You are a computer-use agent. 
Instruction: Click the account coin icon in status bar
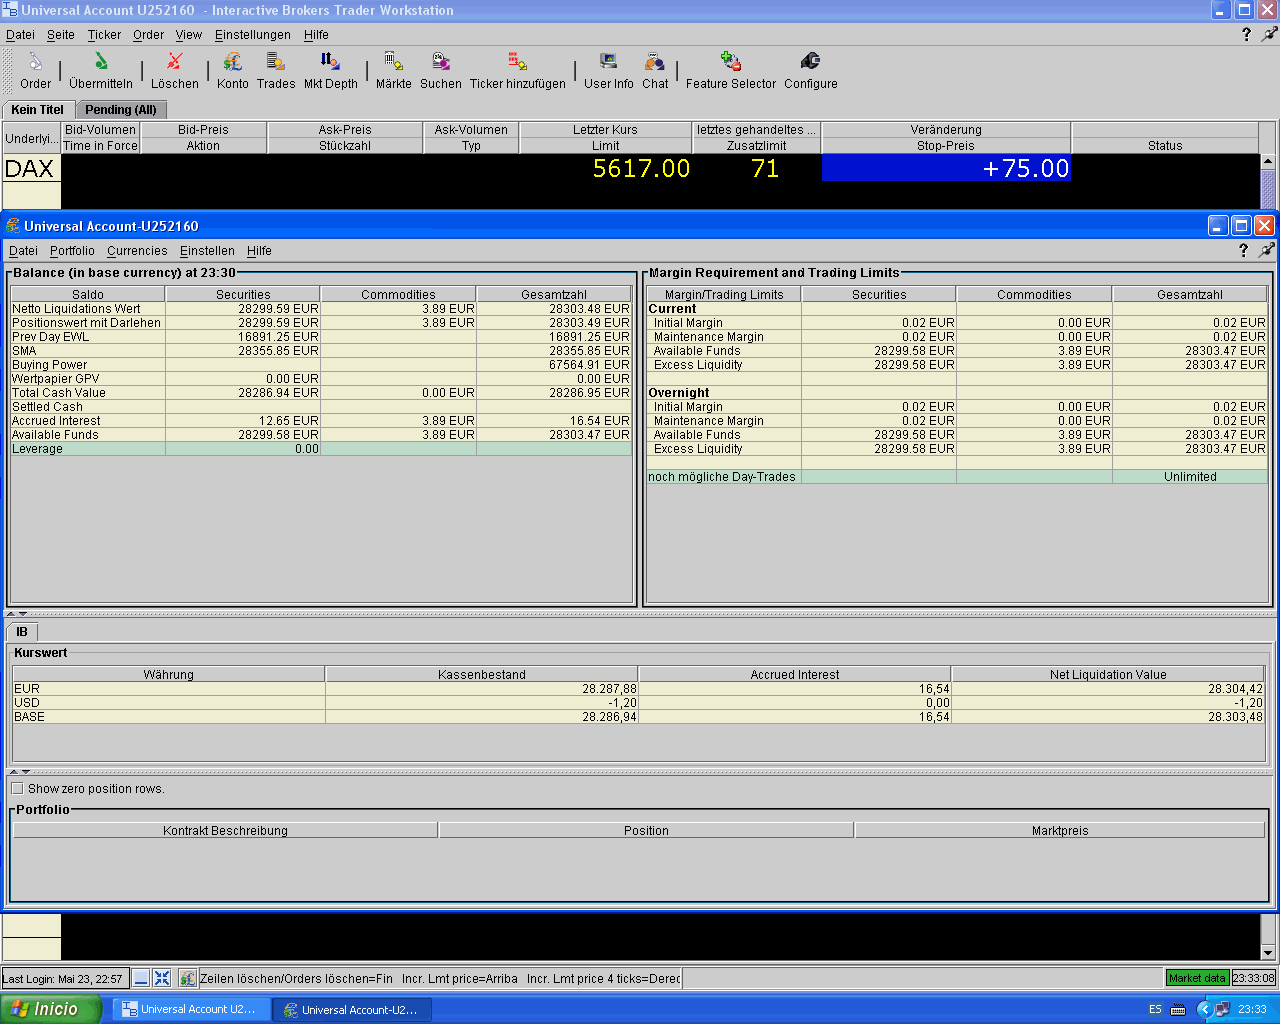[x=187, y=978]
